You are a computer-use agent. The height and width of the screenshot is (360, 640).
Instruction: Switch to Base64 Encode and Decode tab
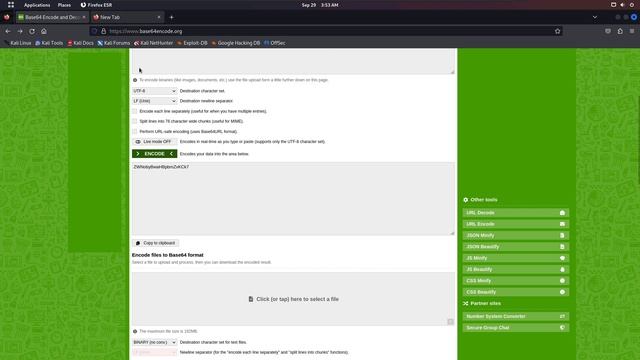tap(51, 17)
